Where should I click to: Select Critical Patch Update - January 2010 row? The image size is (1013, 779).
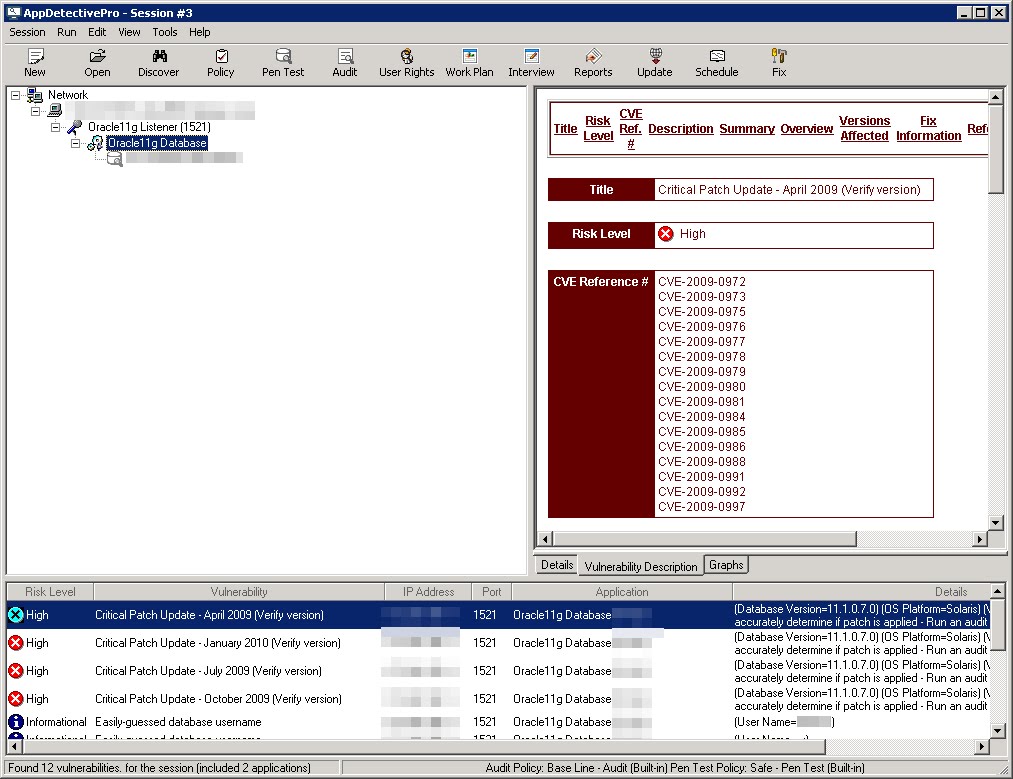click(498, 643)
